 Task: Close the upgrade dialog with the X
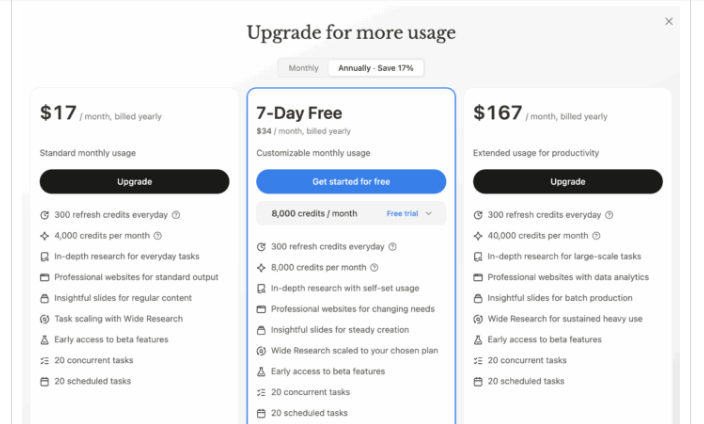click(669, 21)
